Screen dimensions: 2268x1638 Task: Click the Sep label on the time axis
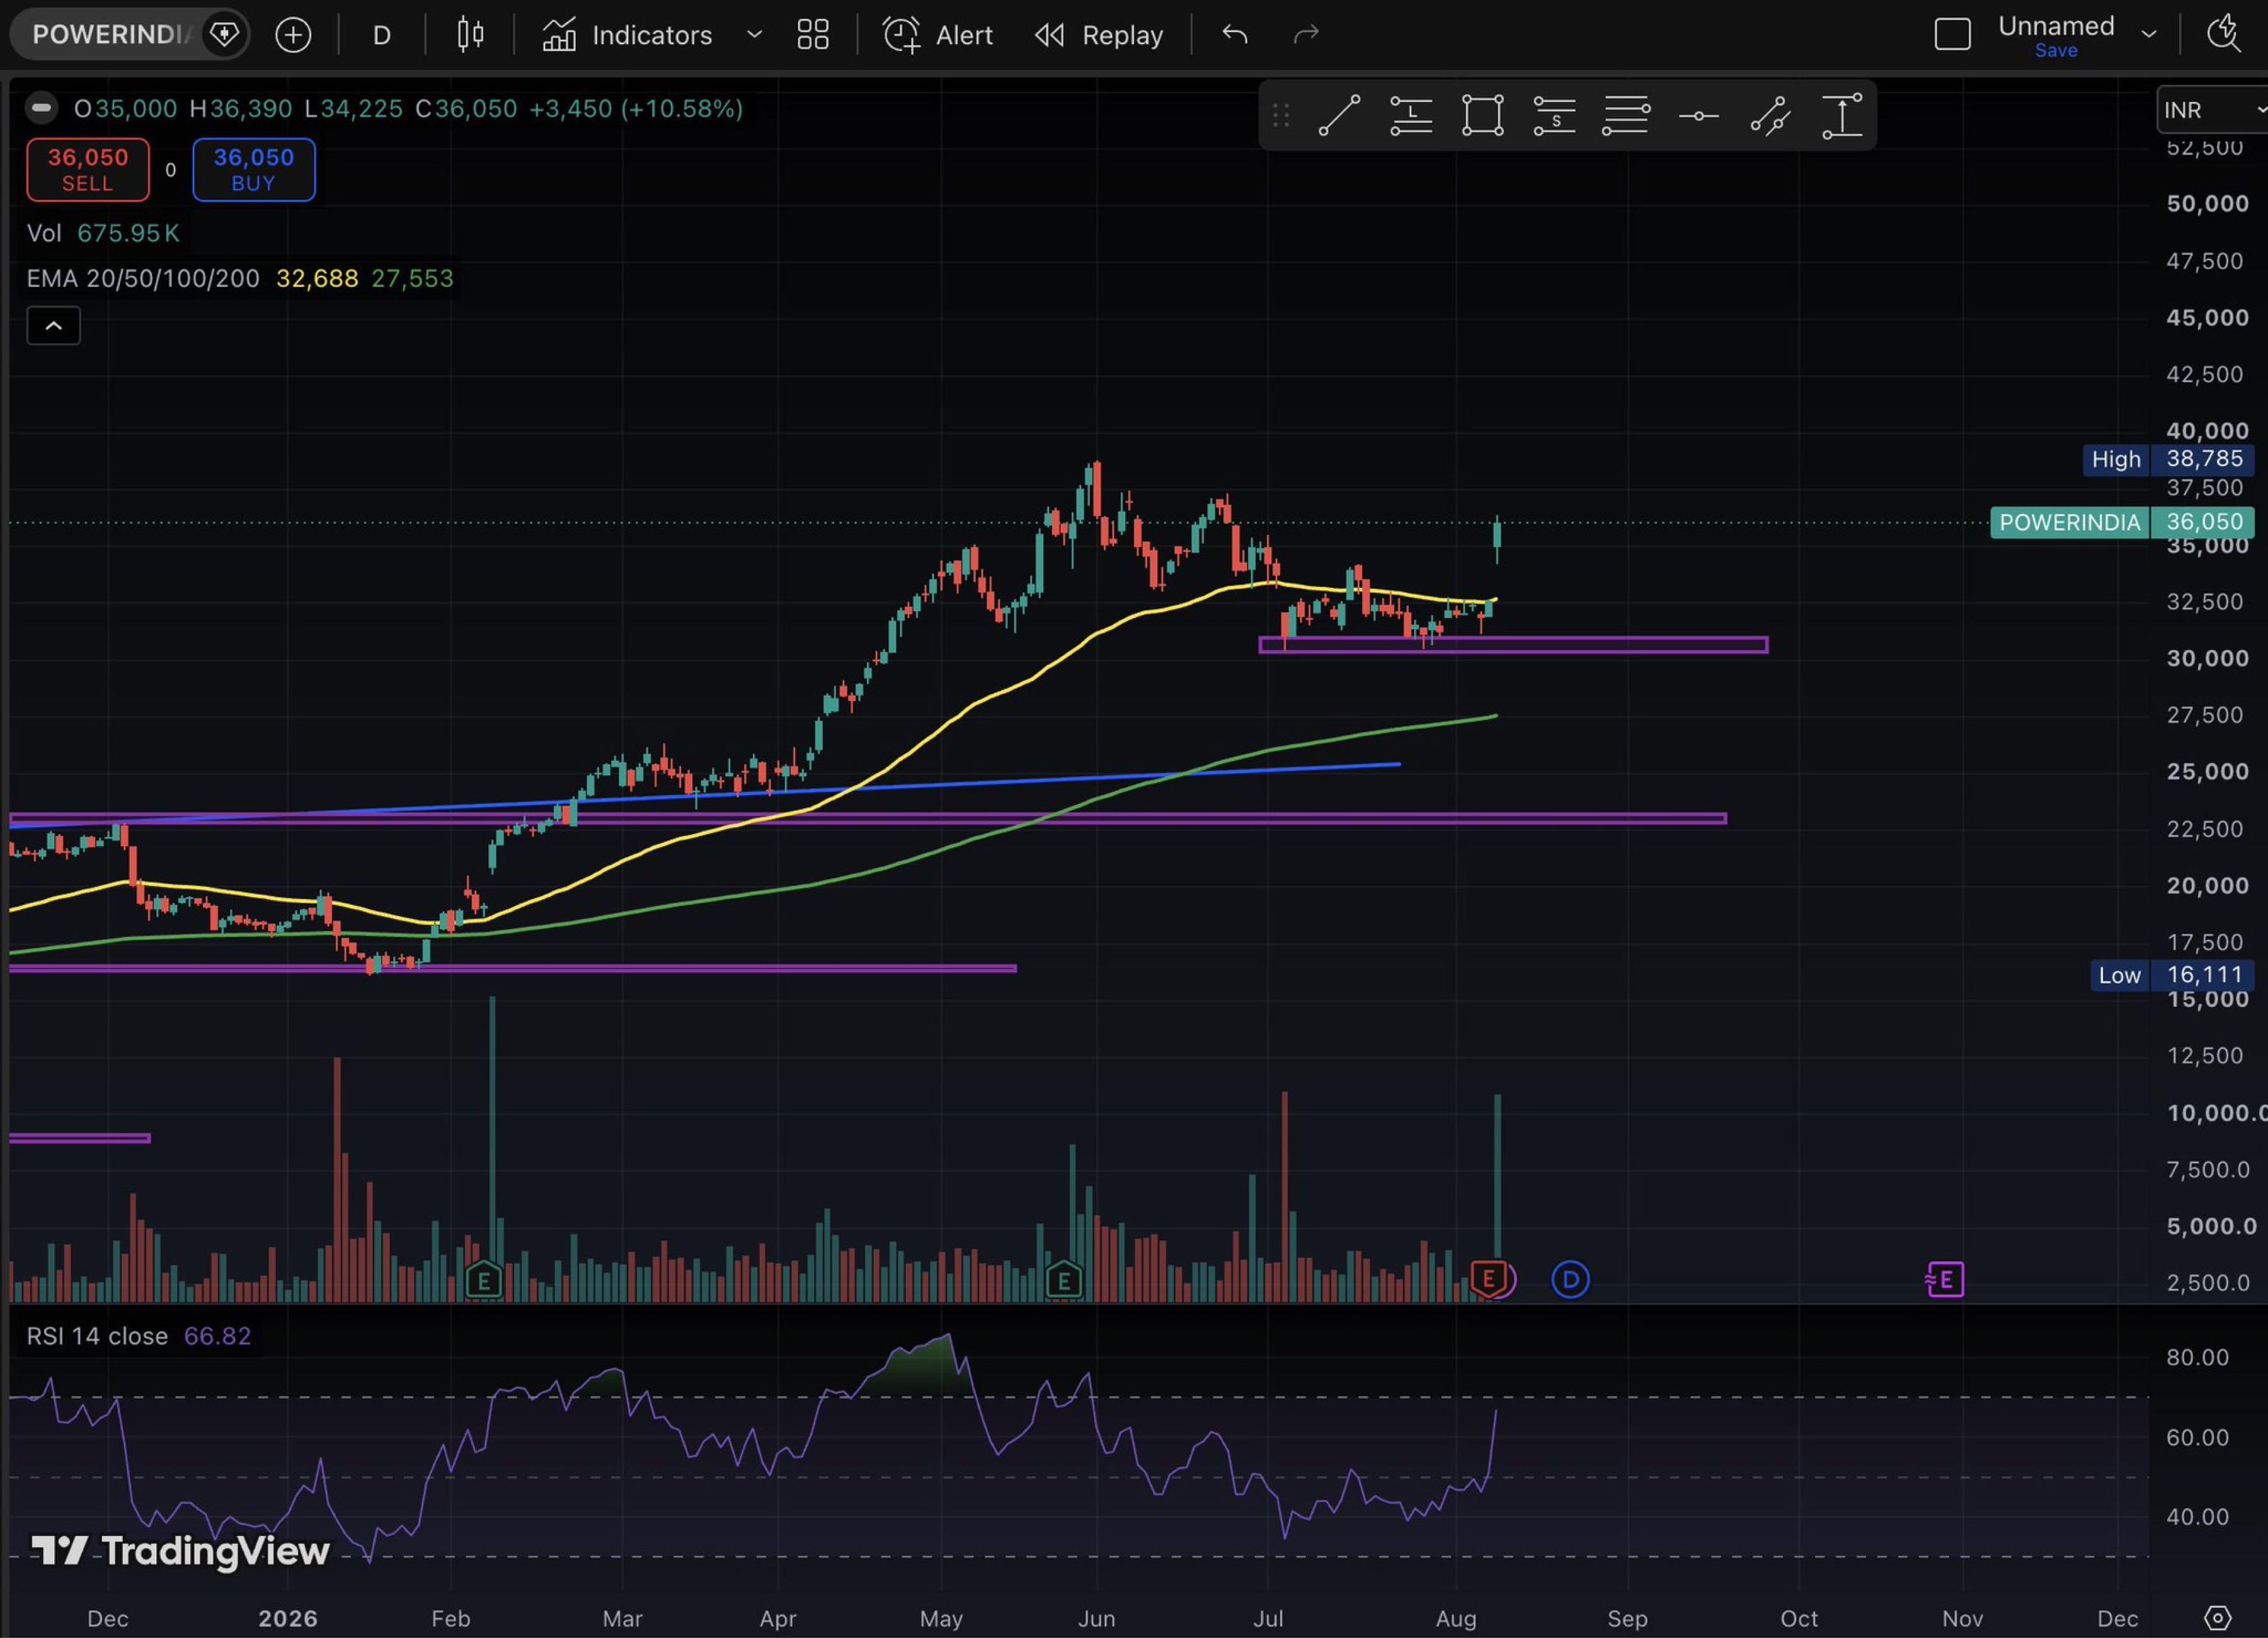[x=1627, y=1618]
